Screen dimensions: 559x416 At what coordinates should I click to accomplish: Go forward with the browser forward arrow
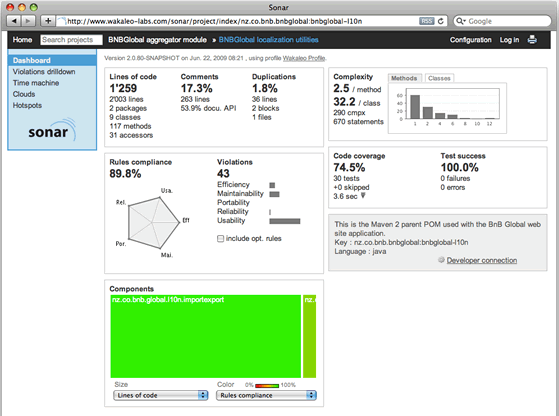[x=28, y=21]
